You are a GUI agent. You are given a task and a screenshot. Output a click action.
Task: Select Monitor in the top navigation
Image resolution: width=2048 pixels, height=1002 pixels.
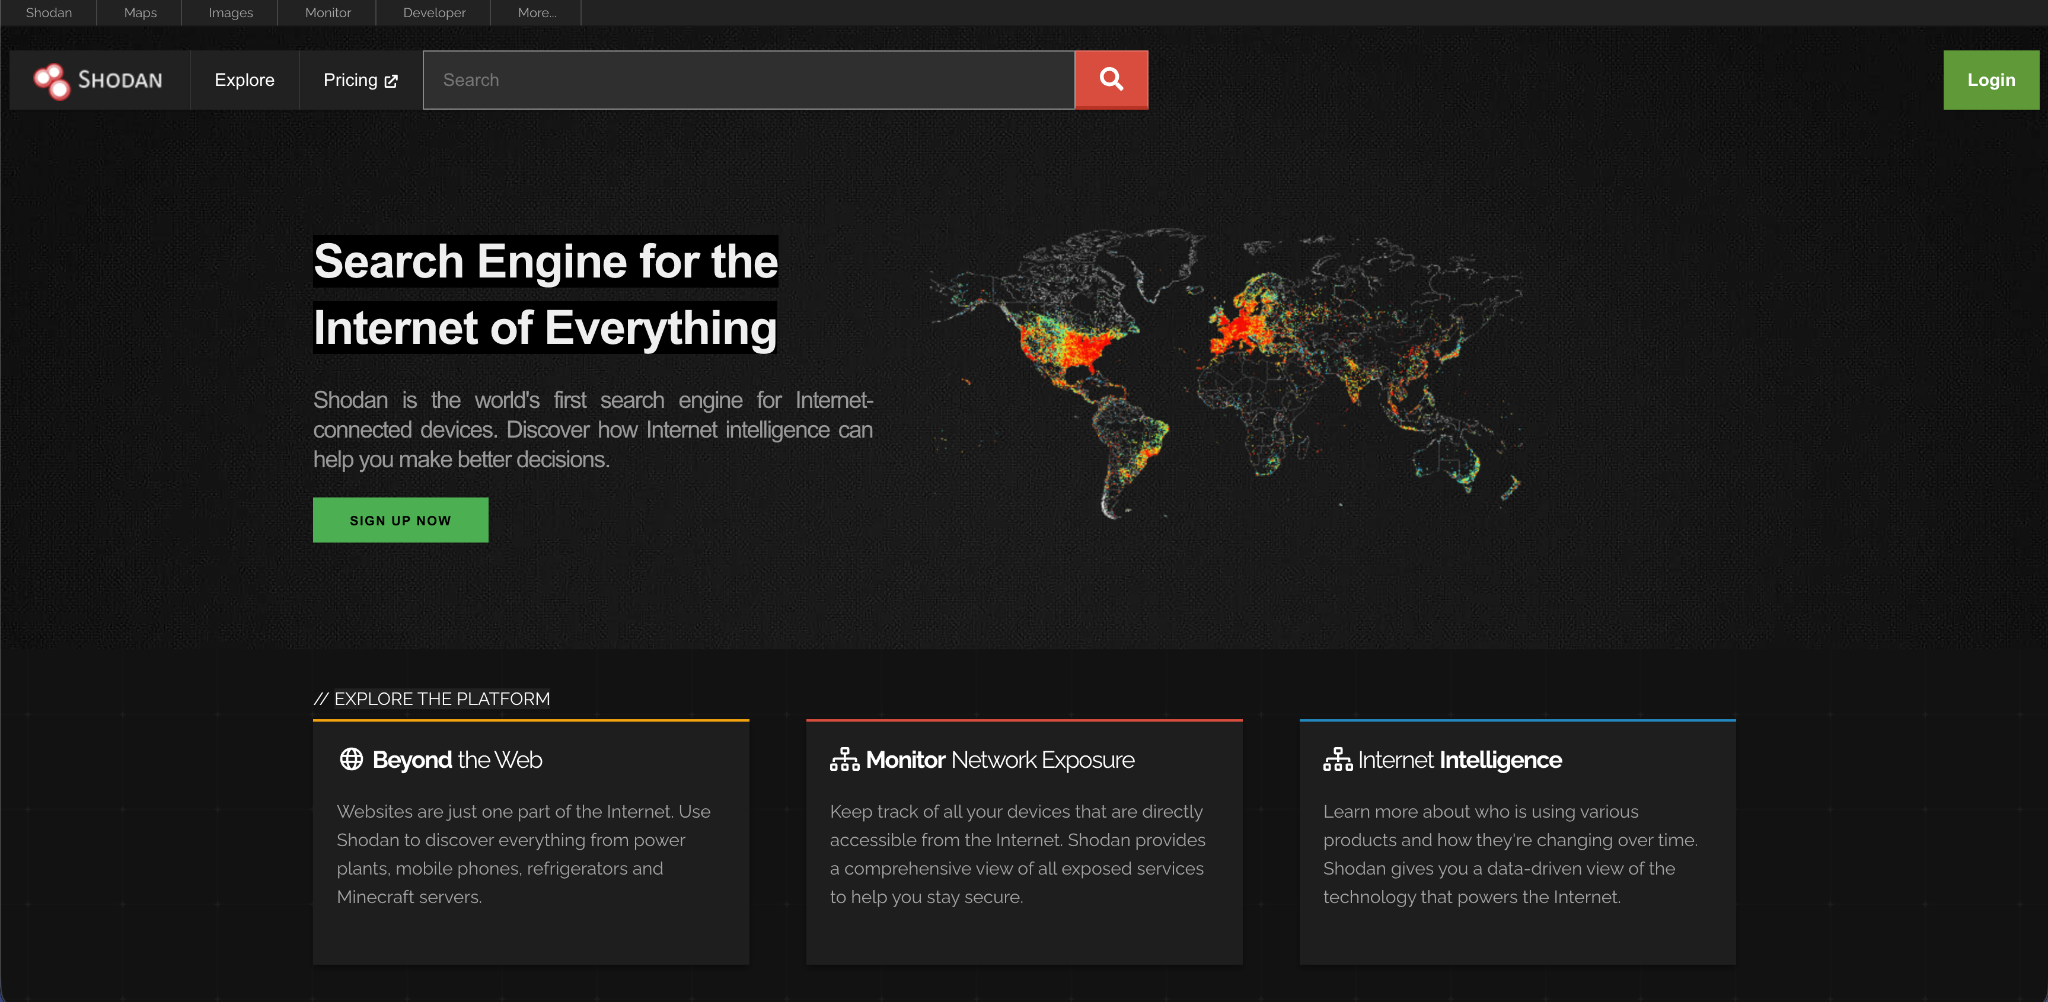328,13
